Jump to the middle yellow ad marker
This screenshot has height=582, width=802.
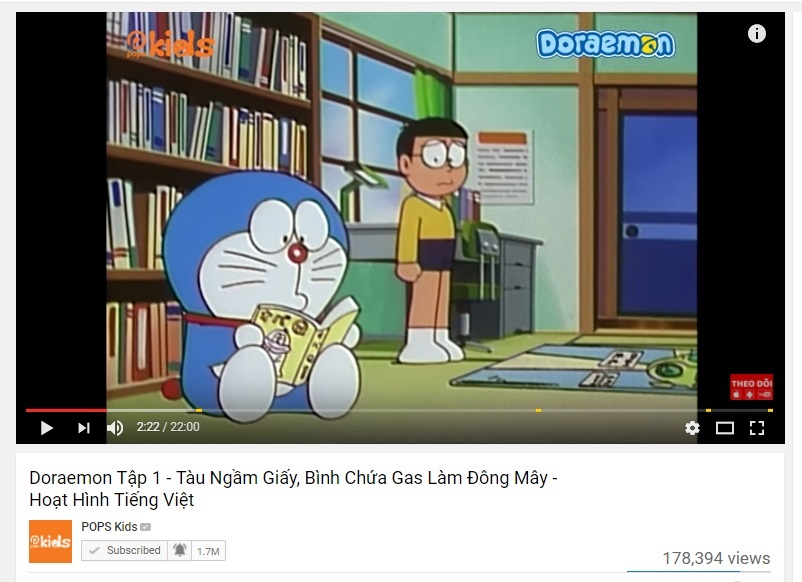538,410
